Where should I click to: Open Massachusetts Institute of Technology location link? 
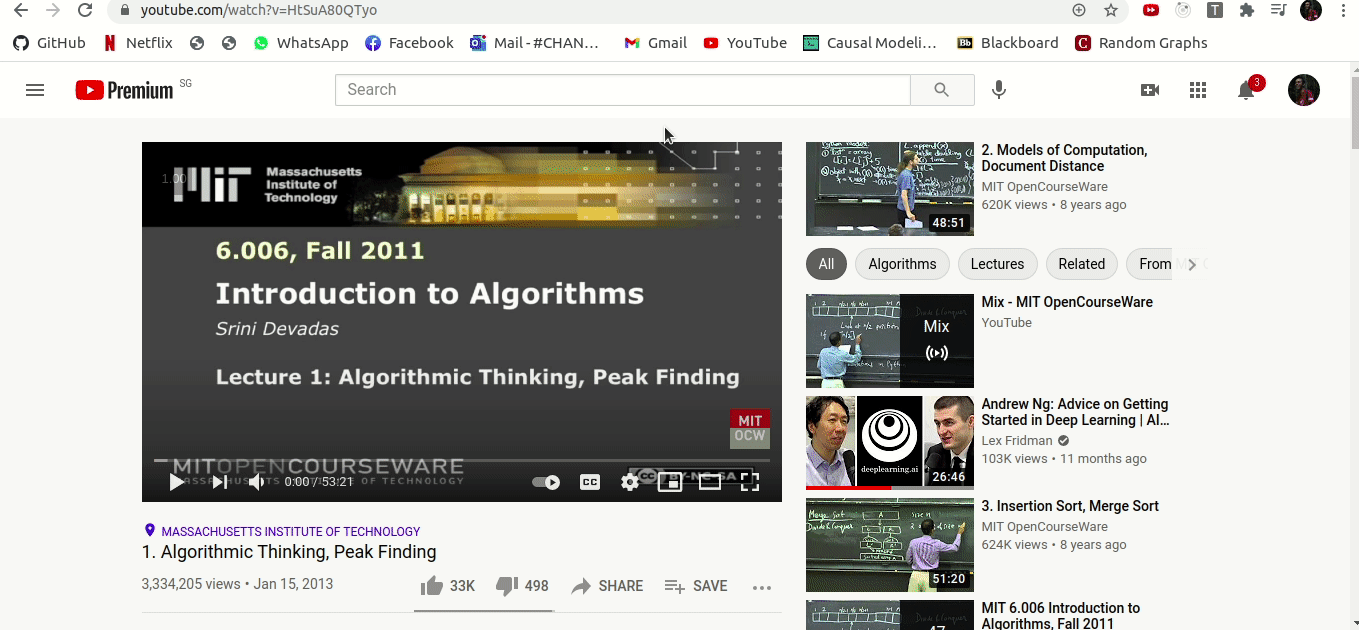(290, 532)
